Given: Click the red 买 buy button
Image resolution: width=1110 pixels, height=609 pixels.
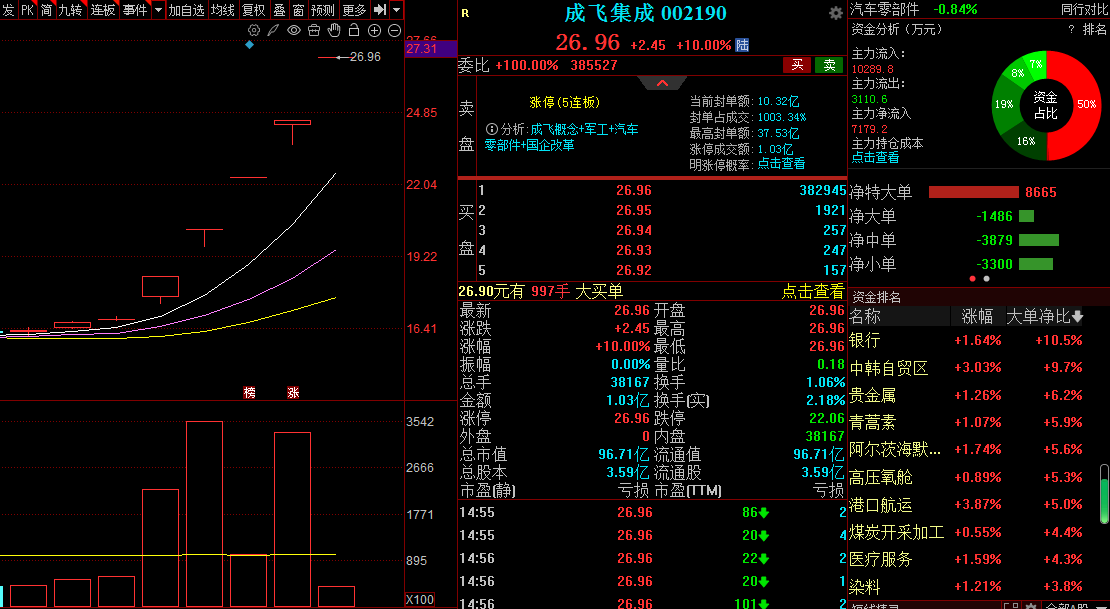Looking at the screenshot, I should tap(797, 65).
